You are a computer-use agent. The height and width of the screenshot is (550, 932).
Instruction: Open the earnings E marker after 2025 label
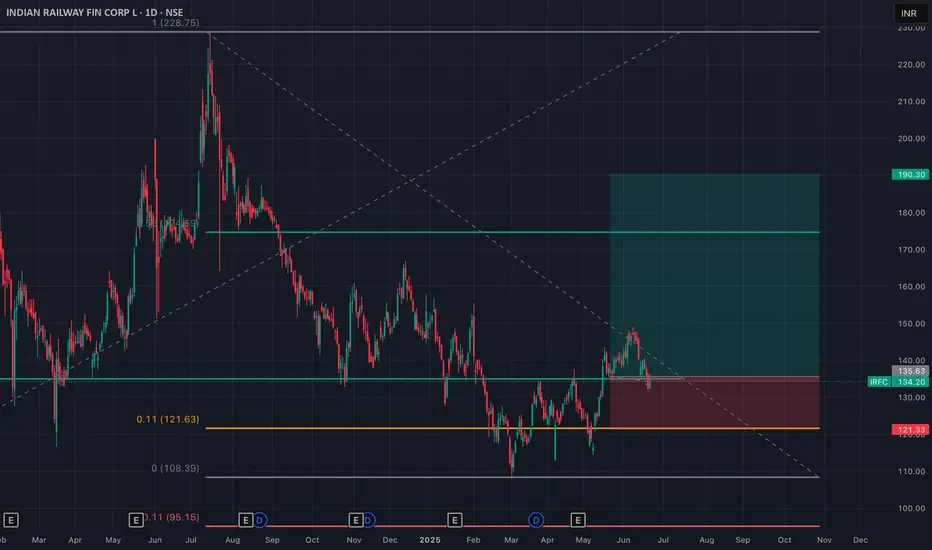click(455, 520)
